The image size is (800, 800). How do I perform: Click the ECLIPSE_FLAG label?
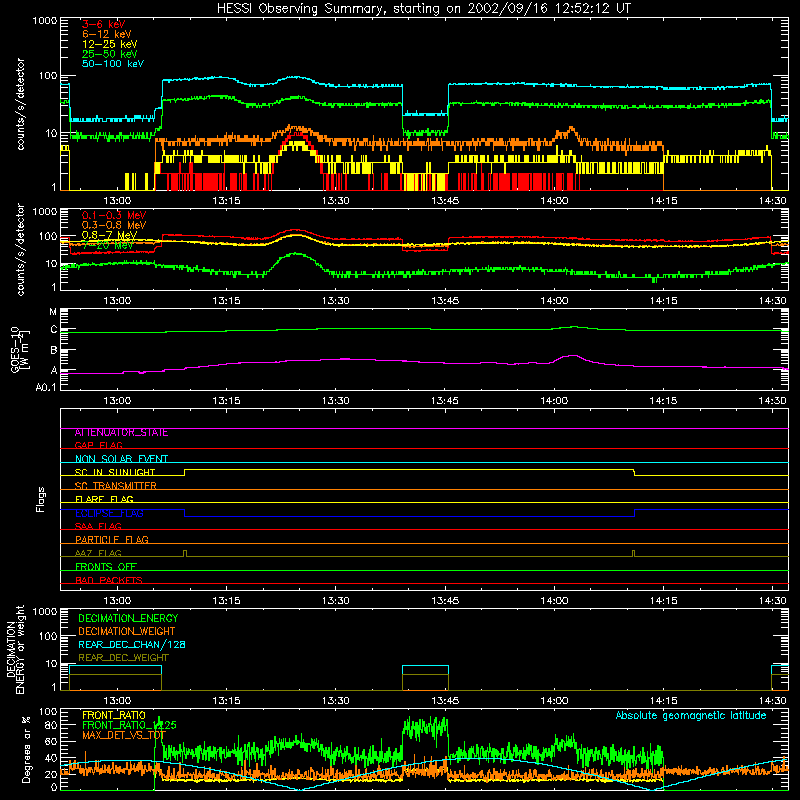point(109,513)
